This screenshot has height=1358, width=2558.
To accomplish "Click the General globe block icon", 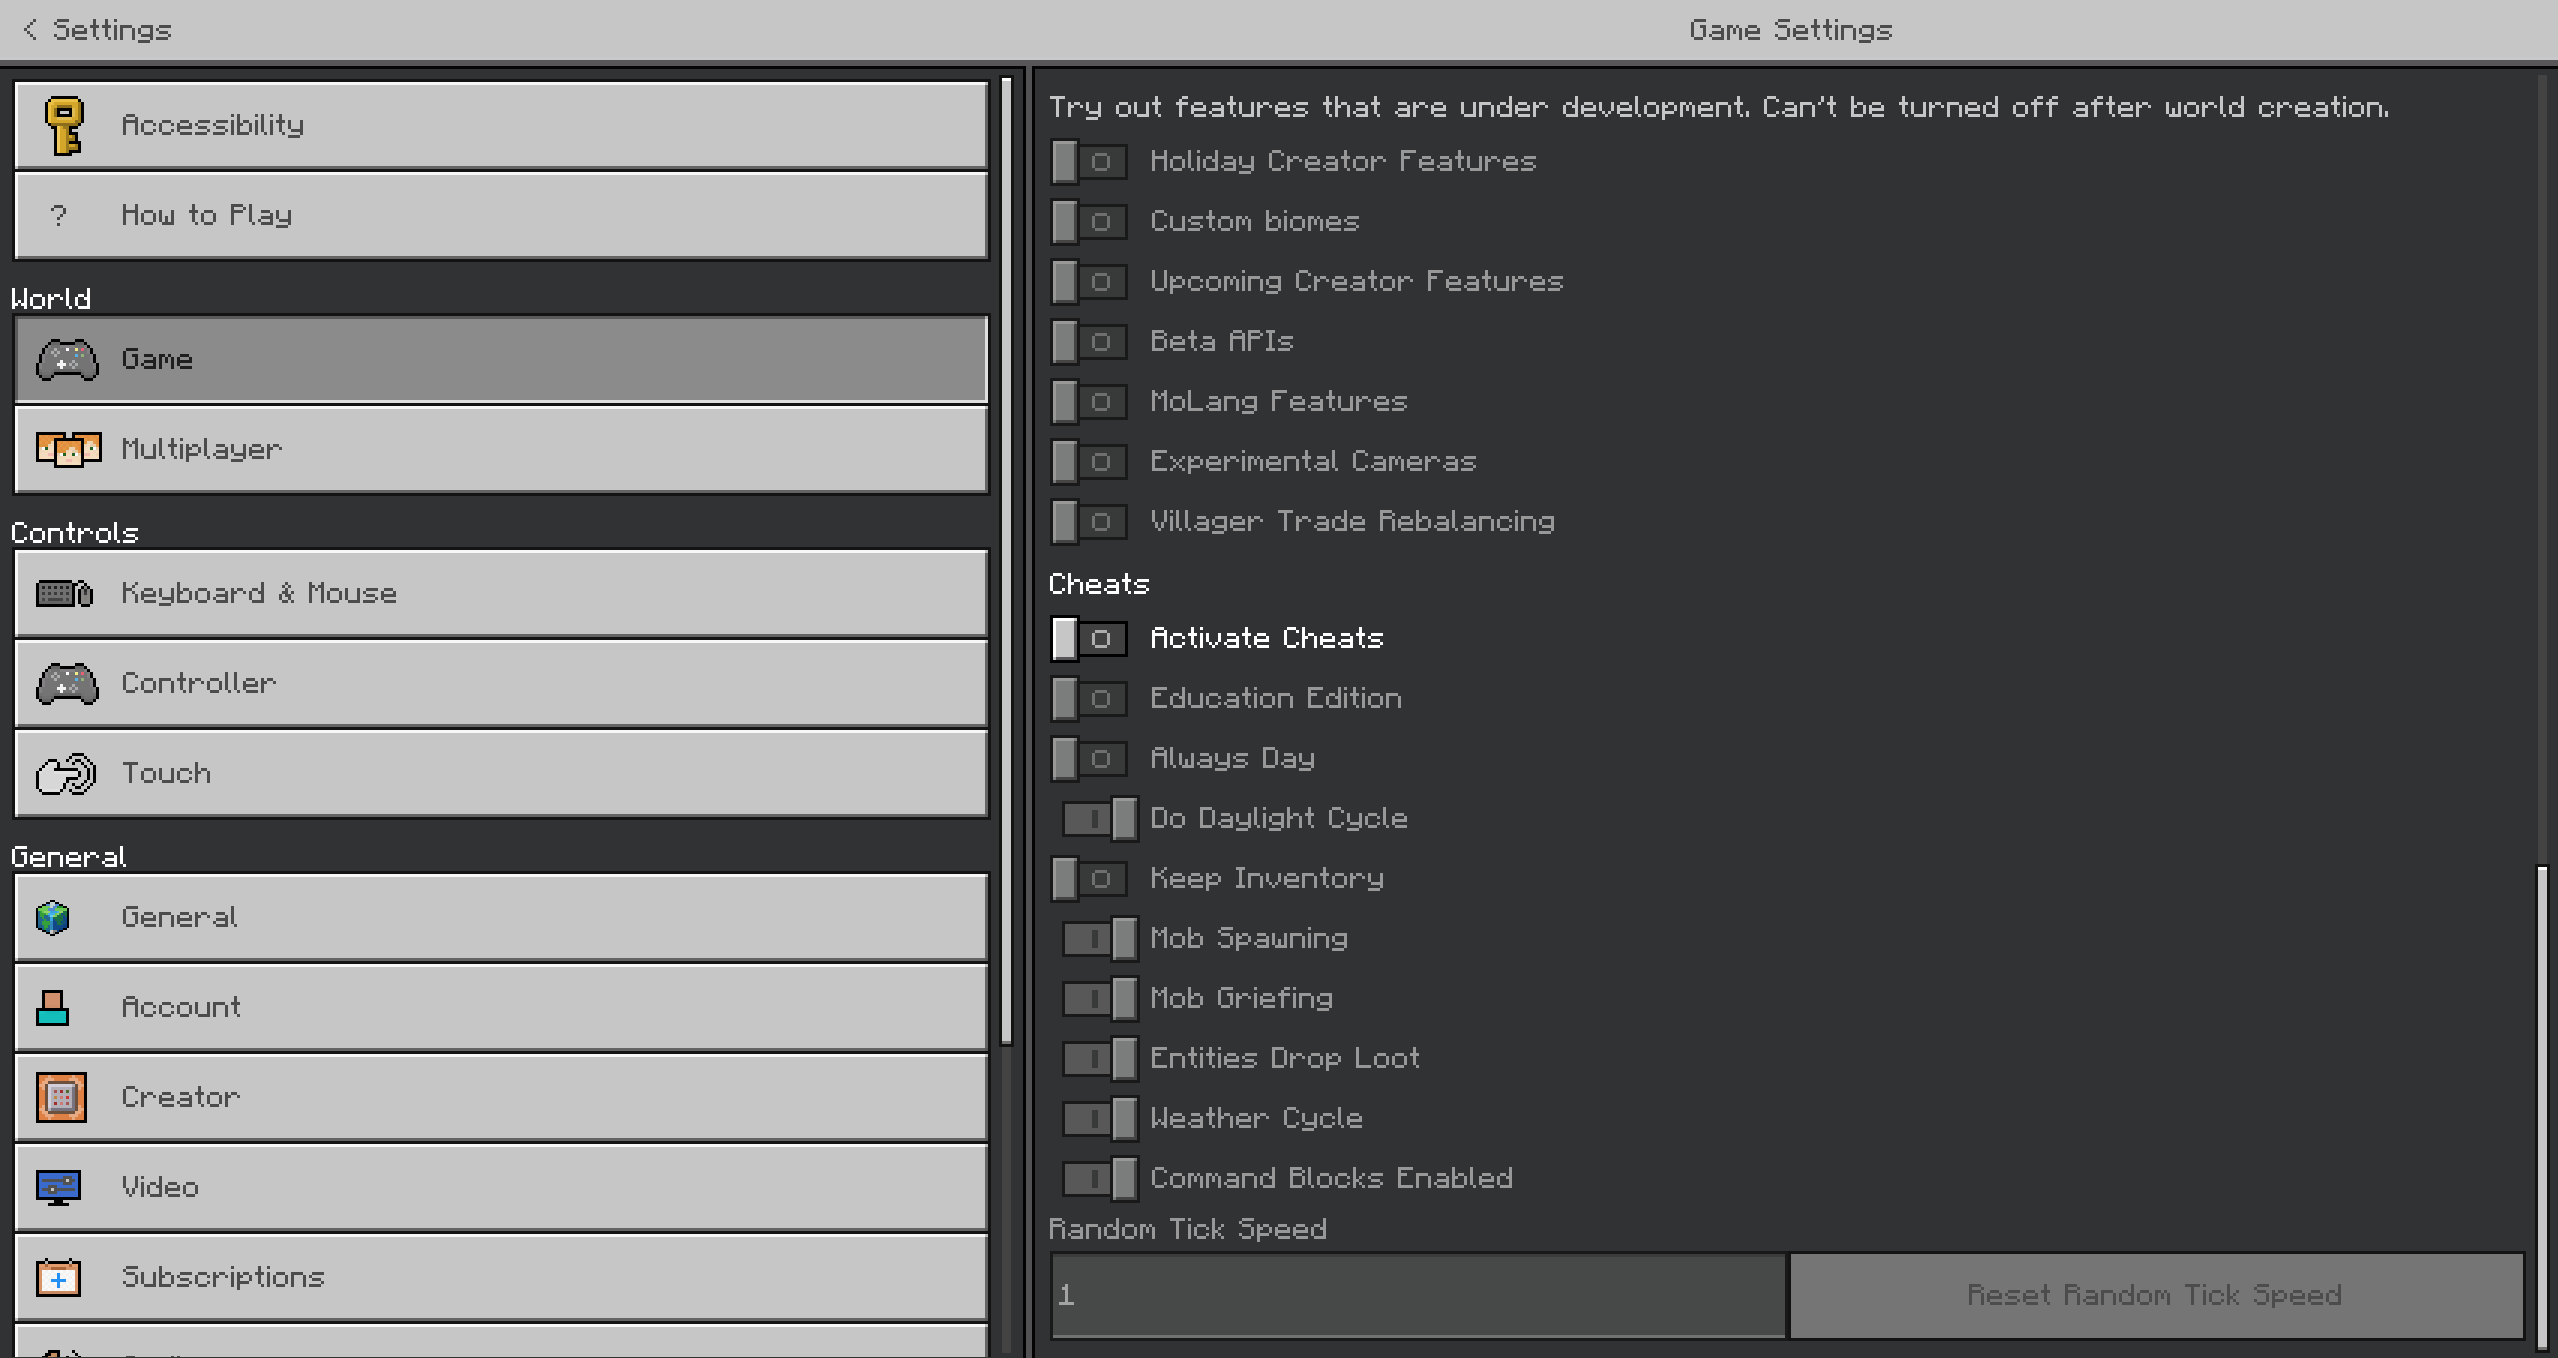I will tap(52, 918).
